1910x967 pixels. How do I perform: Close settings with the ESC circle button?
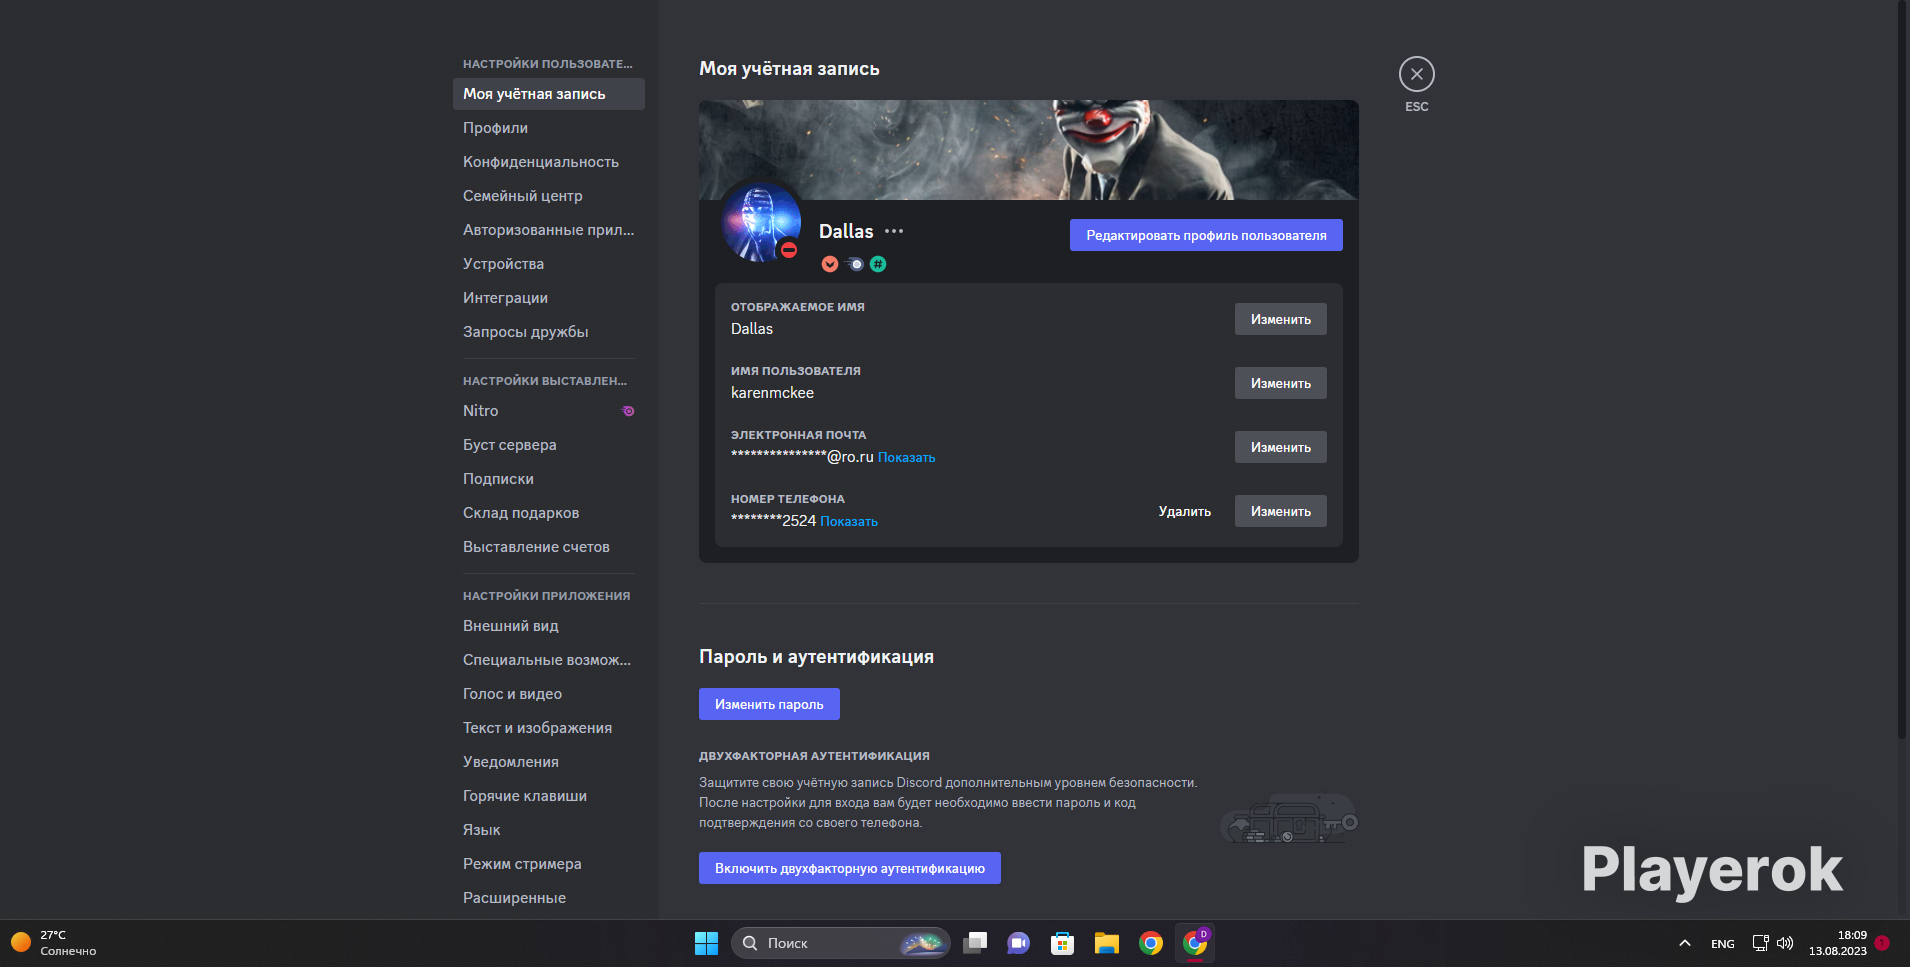coord(1416,74)
